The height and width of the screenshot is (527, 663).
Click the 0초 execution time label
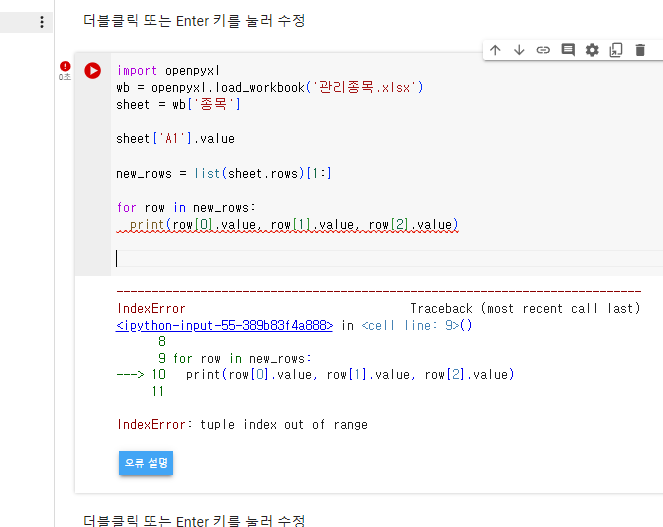[65, 77]
